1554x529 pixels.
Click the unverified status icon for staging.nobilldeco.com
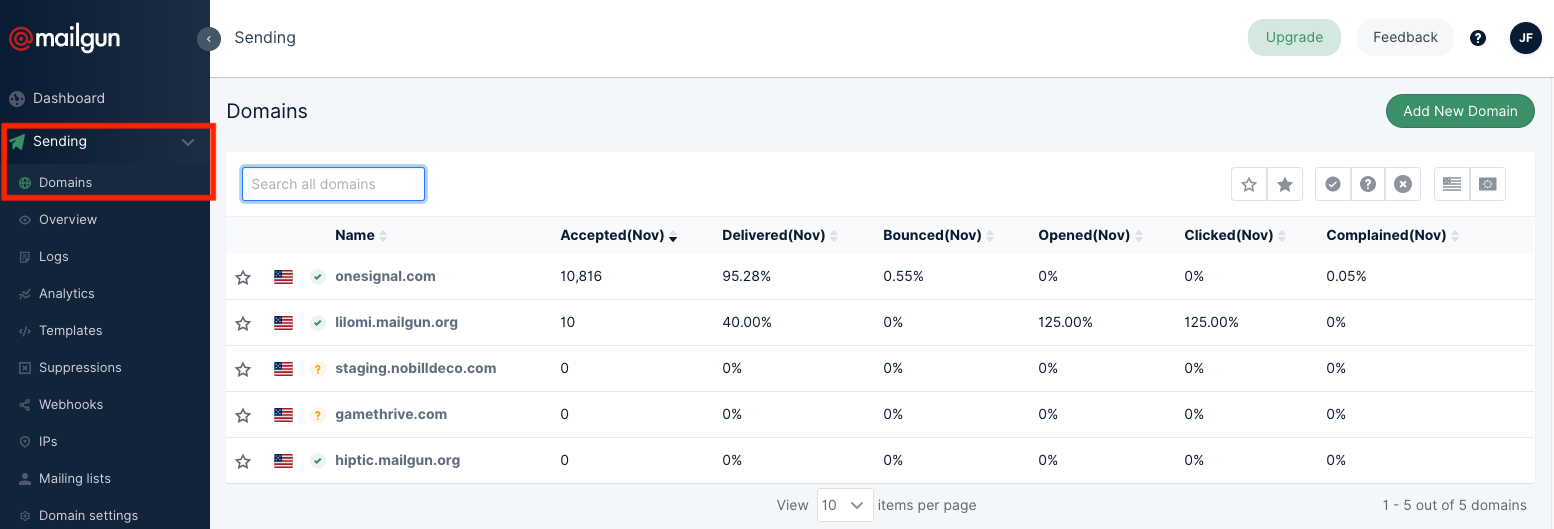coord(318,369)
